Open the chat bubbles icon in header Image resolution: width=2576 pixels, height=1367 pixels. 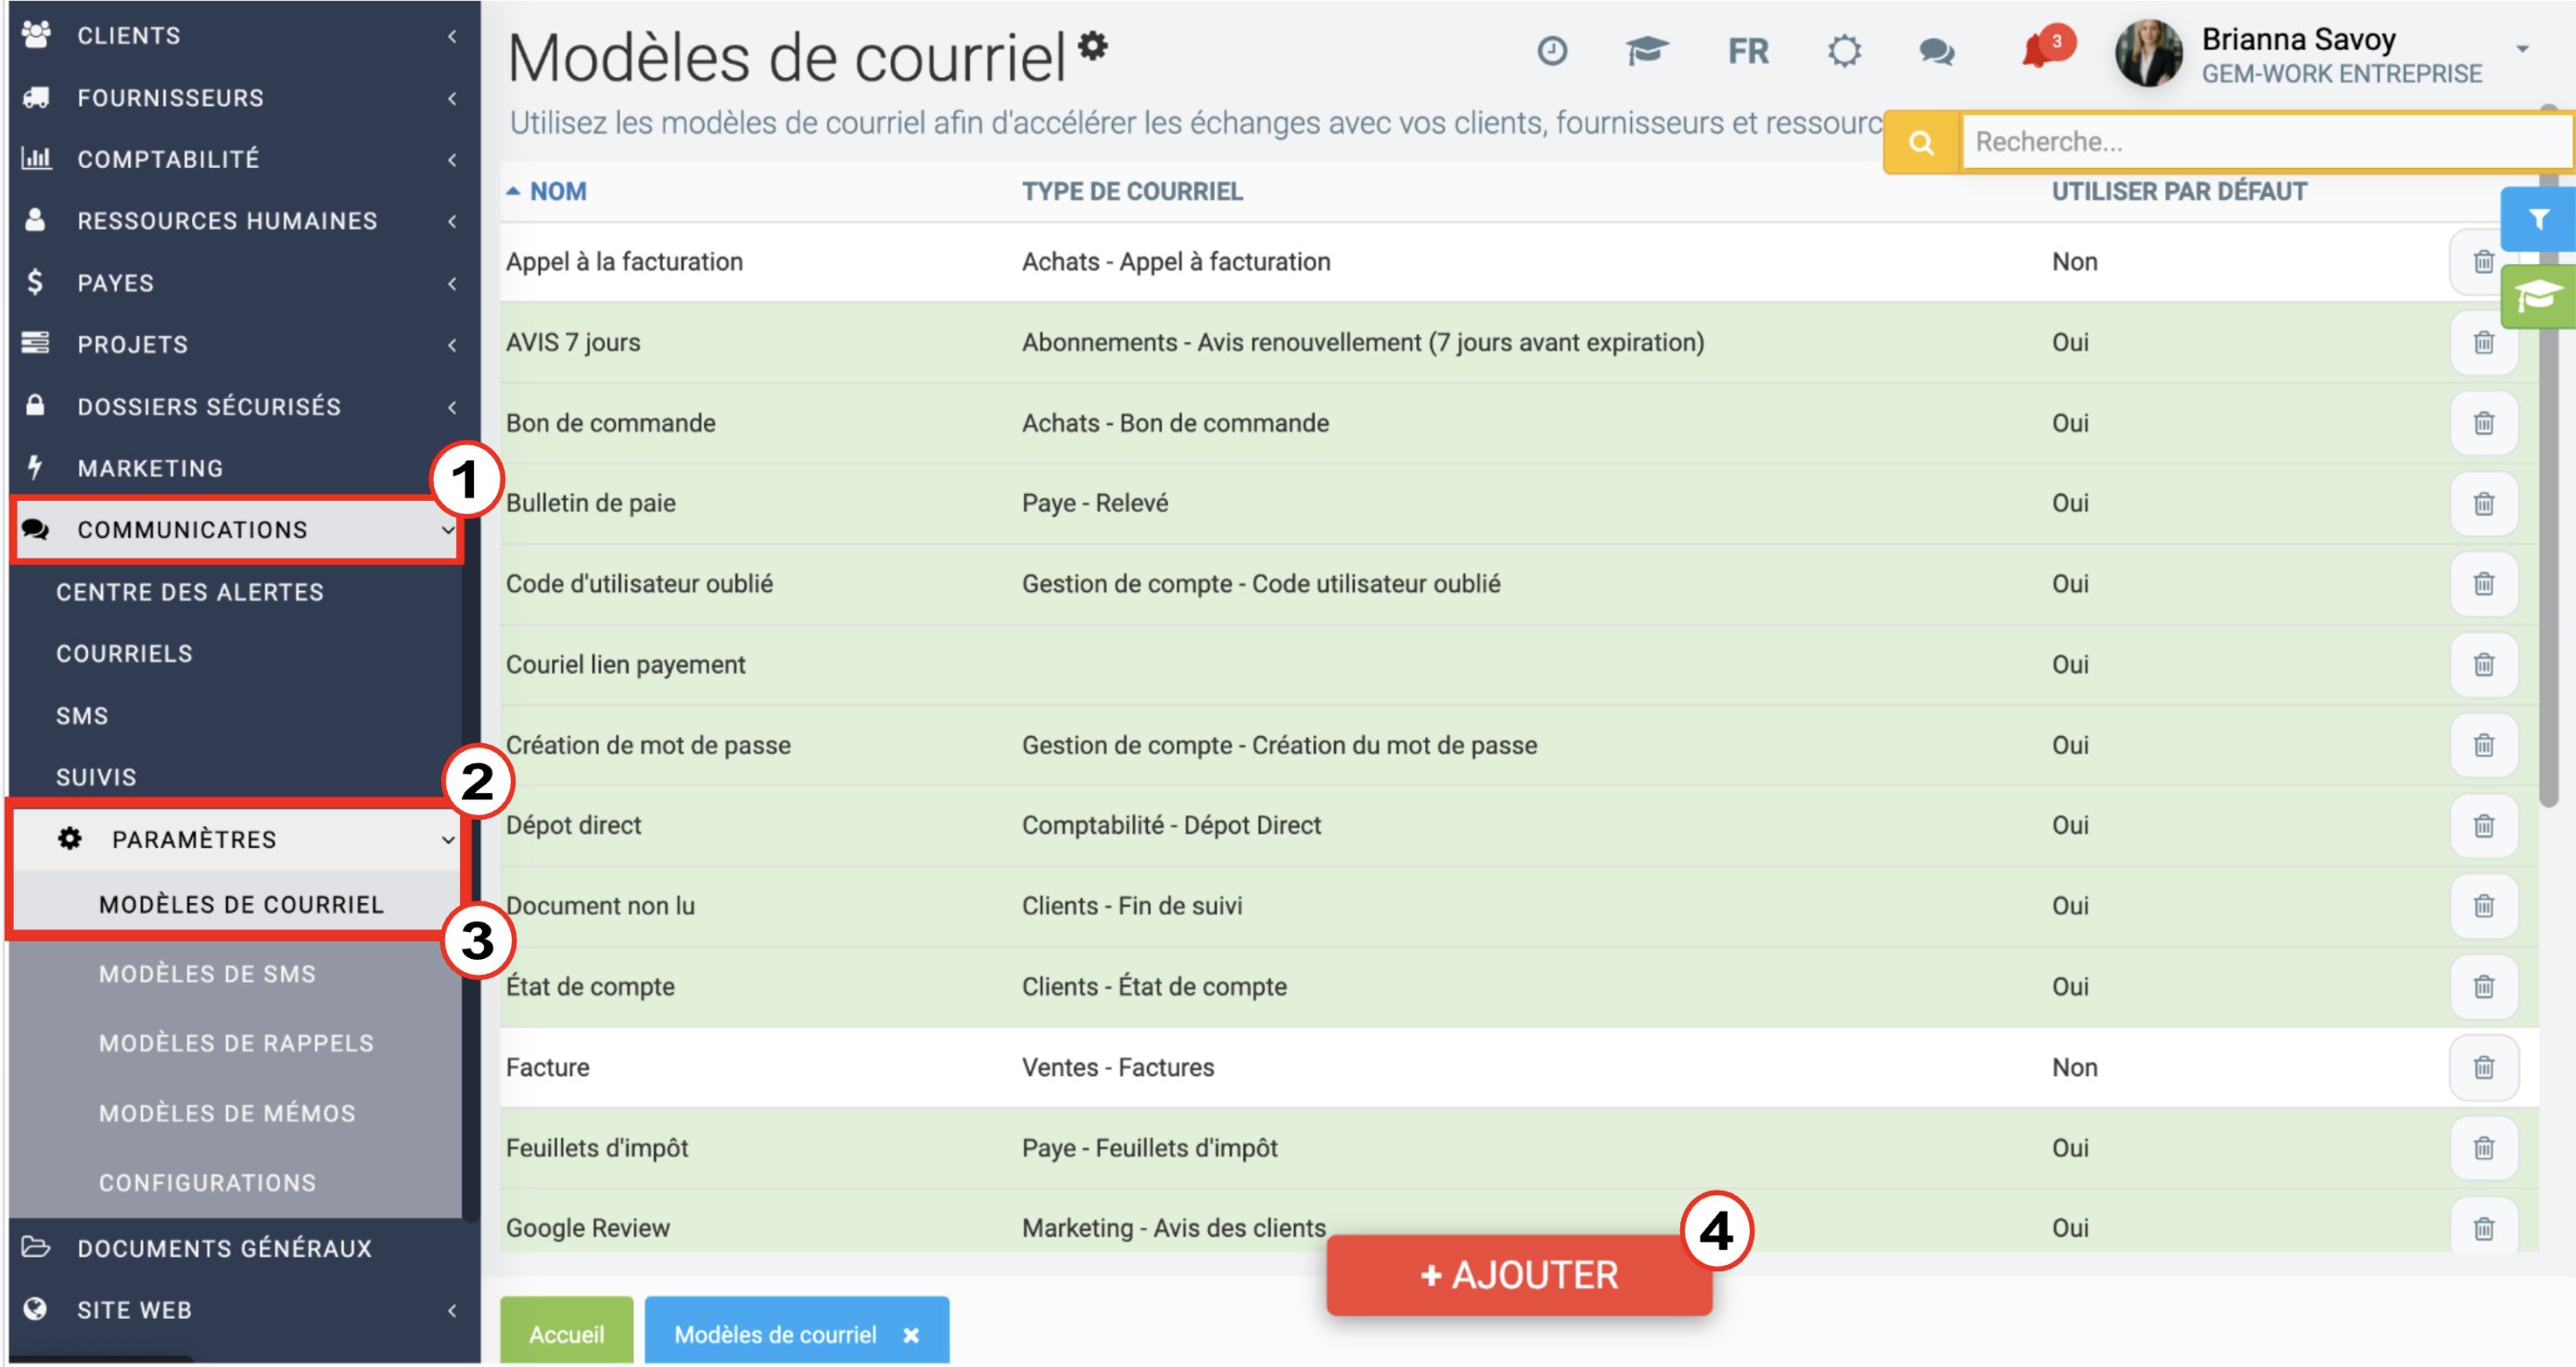[1936, 51]
